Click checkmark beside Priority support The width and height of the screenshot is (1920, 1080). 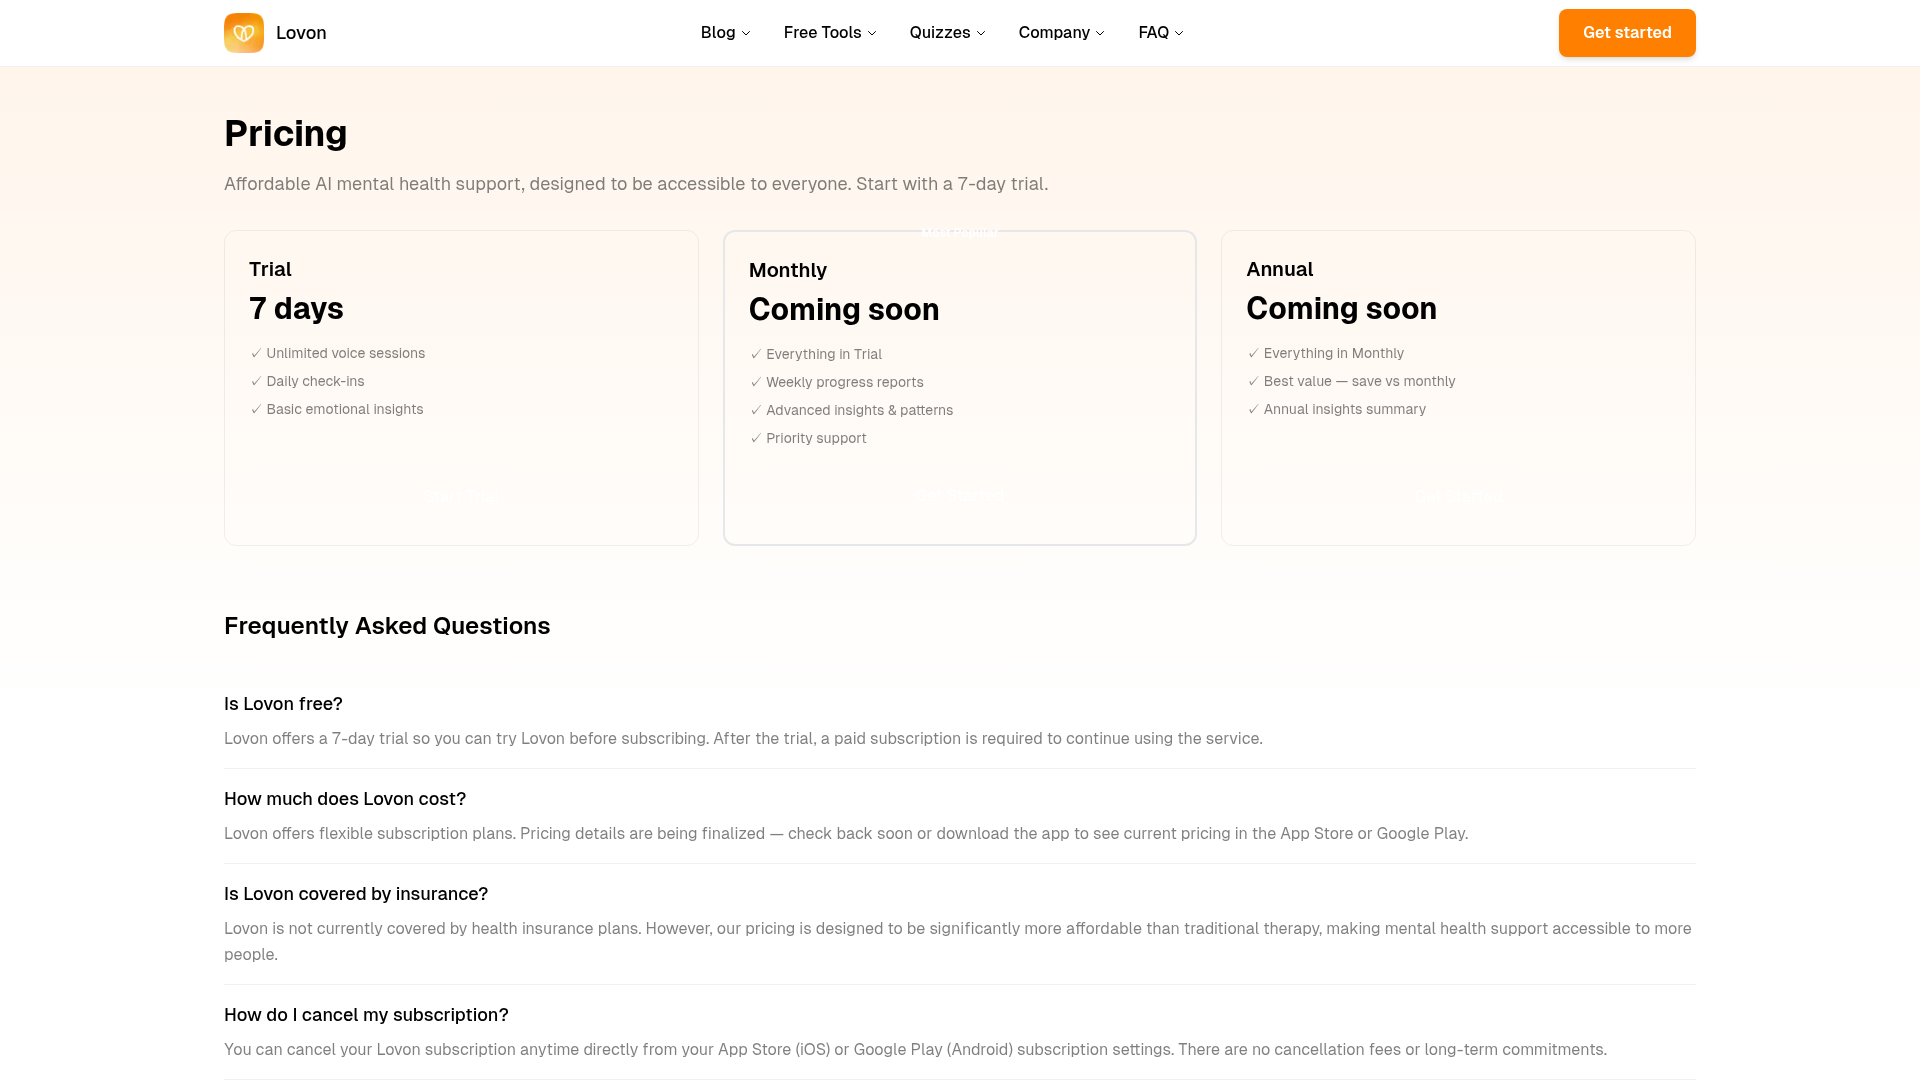click(756, 438)
